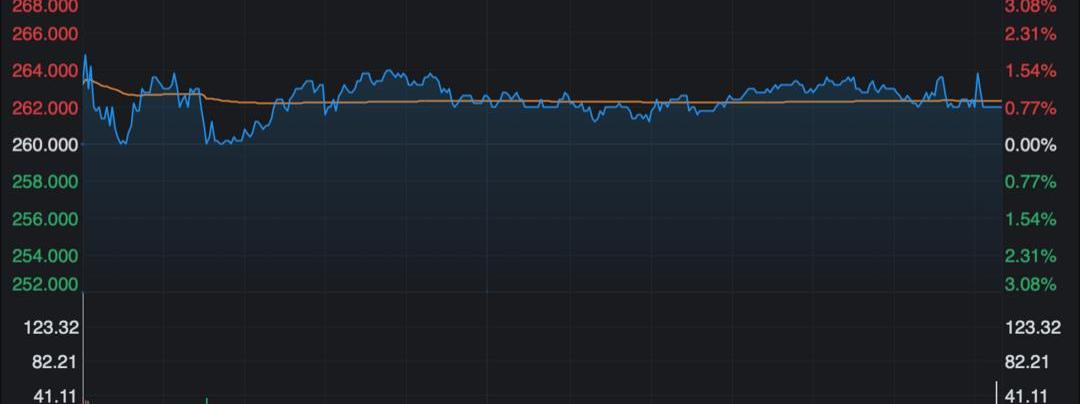The height and width of the screenshot is (404, 1080).
Task: Click the left 123.32 volume axis label
Action: pyautogui.click(x=56, y=328)
